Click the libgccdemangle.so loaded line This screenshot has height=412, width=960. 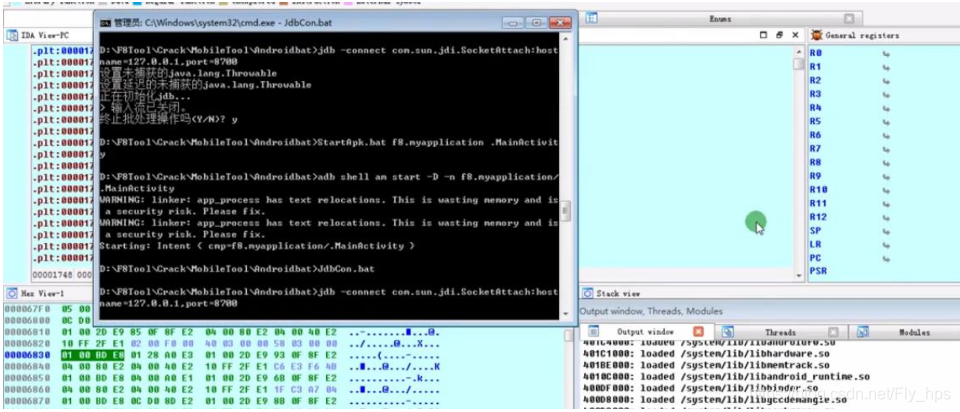716,400
